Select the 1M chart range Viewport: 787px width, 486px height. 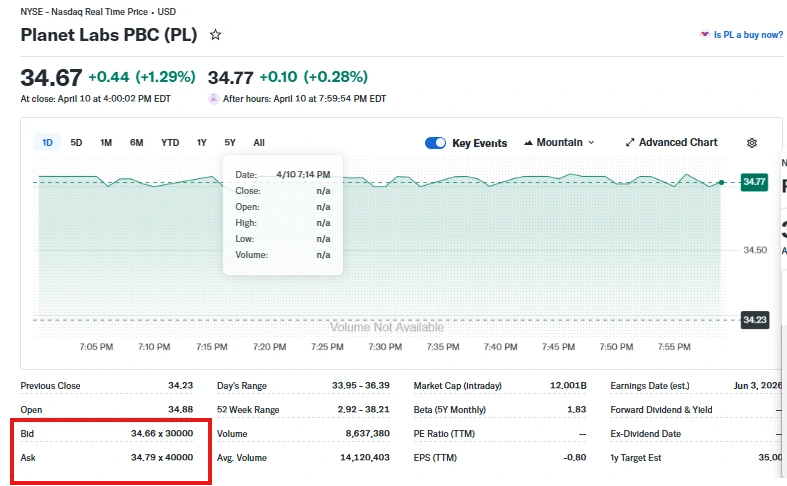[106, 143]
